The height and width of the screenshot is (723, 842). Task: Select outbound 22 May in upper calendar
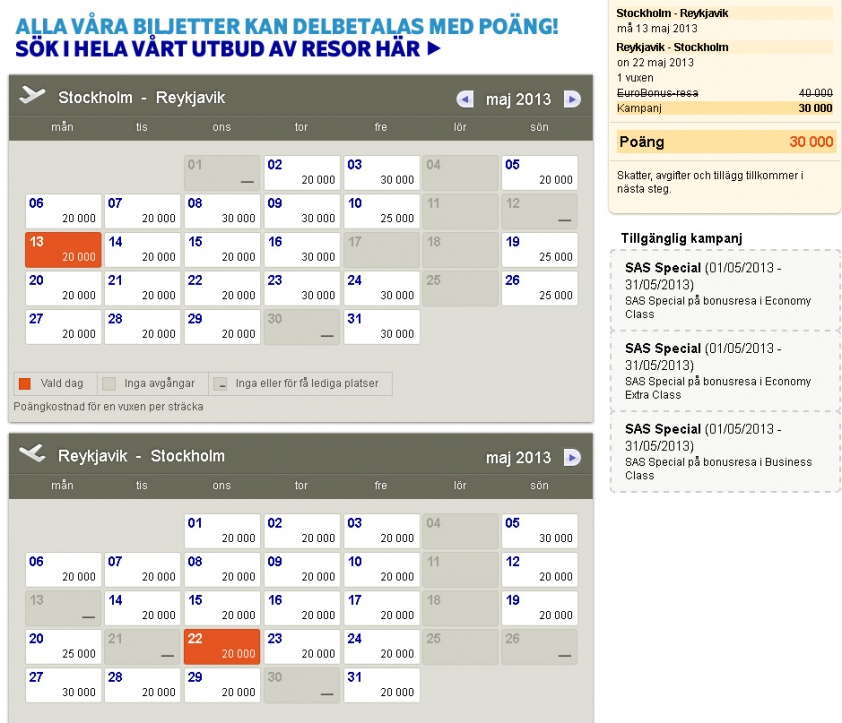tap(222, 288)
